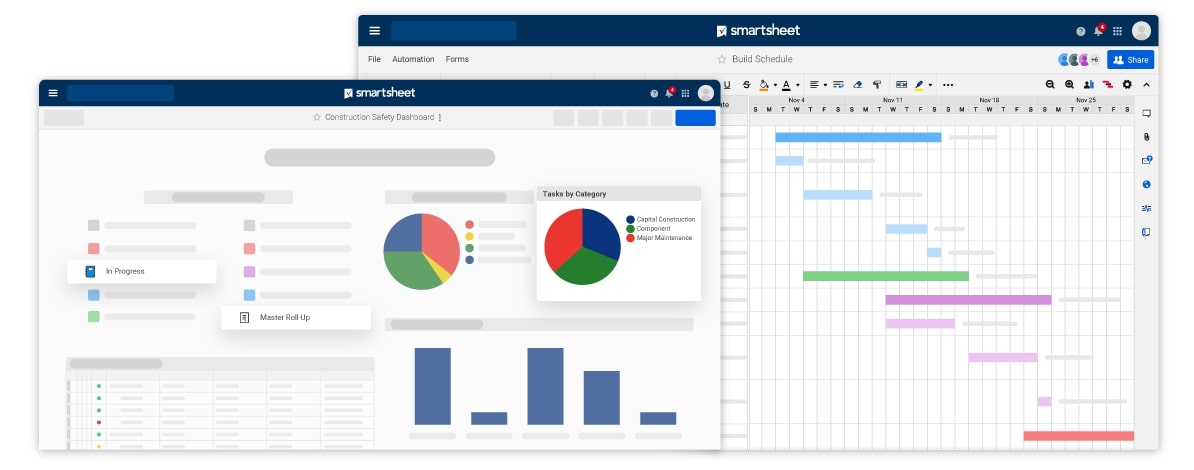Click the fill color bucket icon
This screenshot has width=1194, height=470.
click(765, 85)
